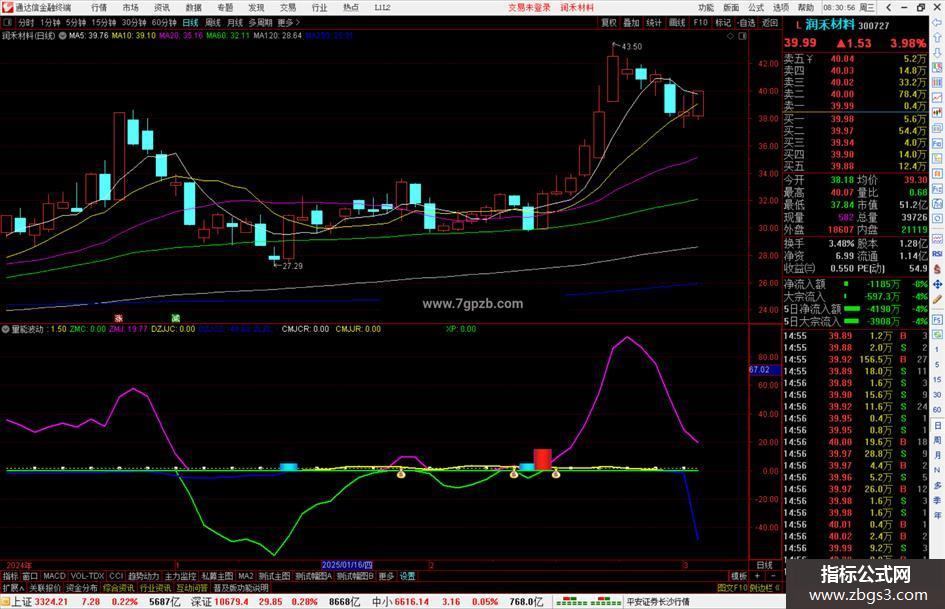Click the 日 period button in the right sidebar
The height and width of the screenshot is (609, 945).
coord(937,425)
